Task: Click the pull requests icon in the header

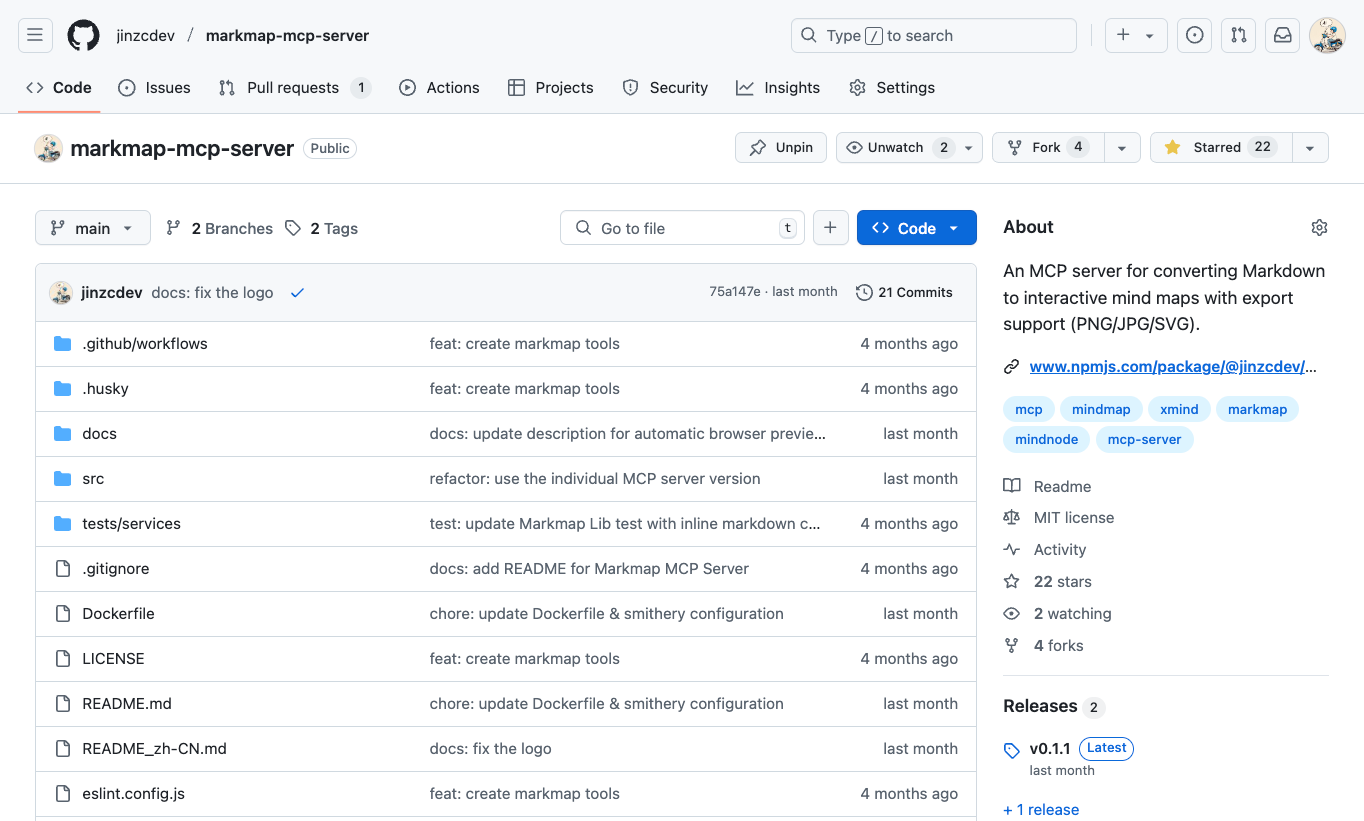Action: (x=1238, y=35)
